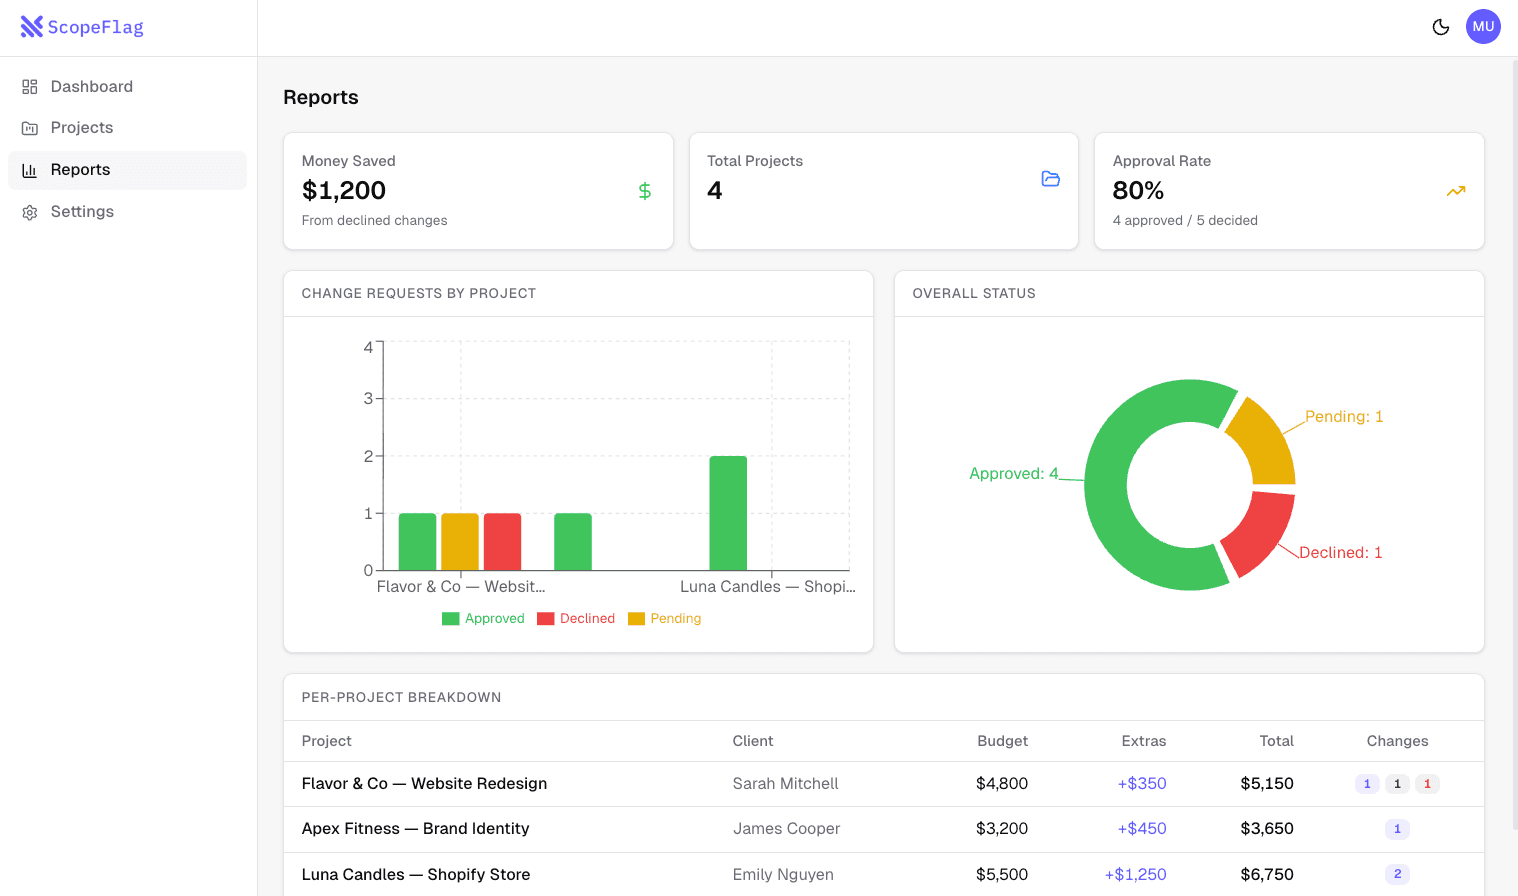The image size is (1518, 896).
Task: Click the declined changes badge for Flavor & Co
Action: point(1427,784)
